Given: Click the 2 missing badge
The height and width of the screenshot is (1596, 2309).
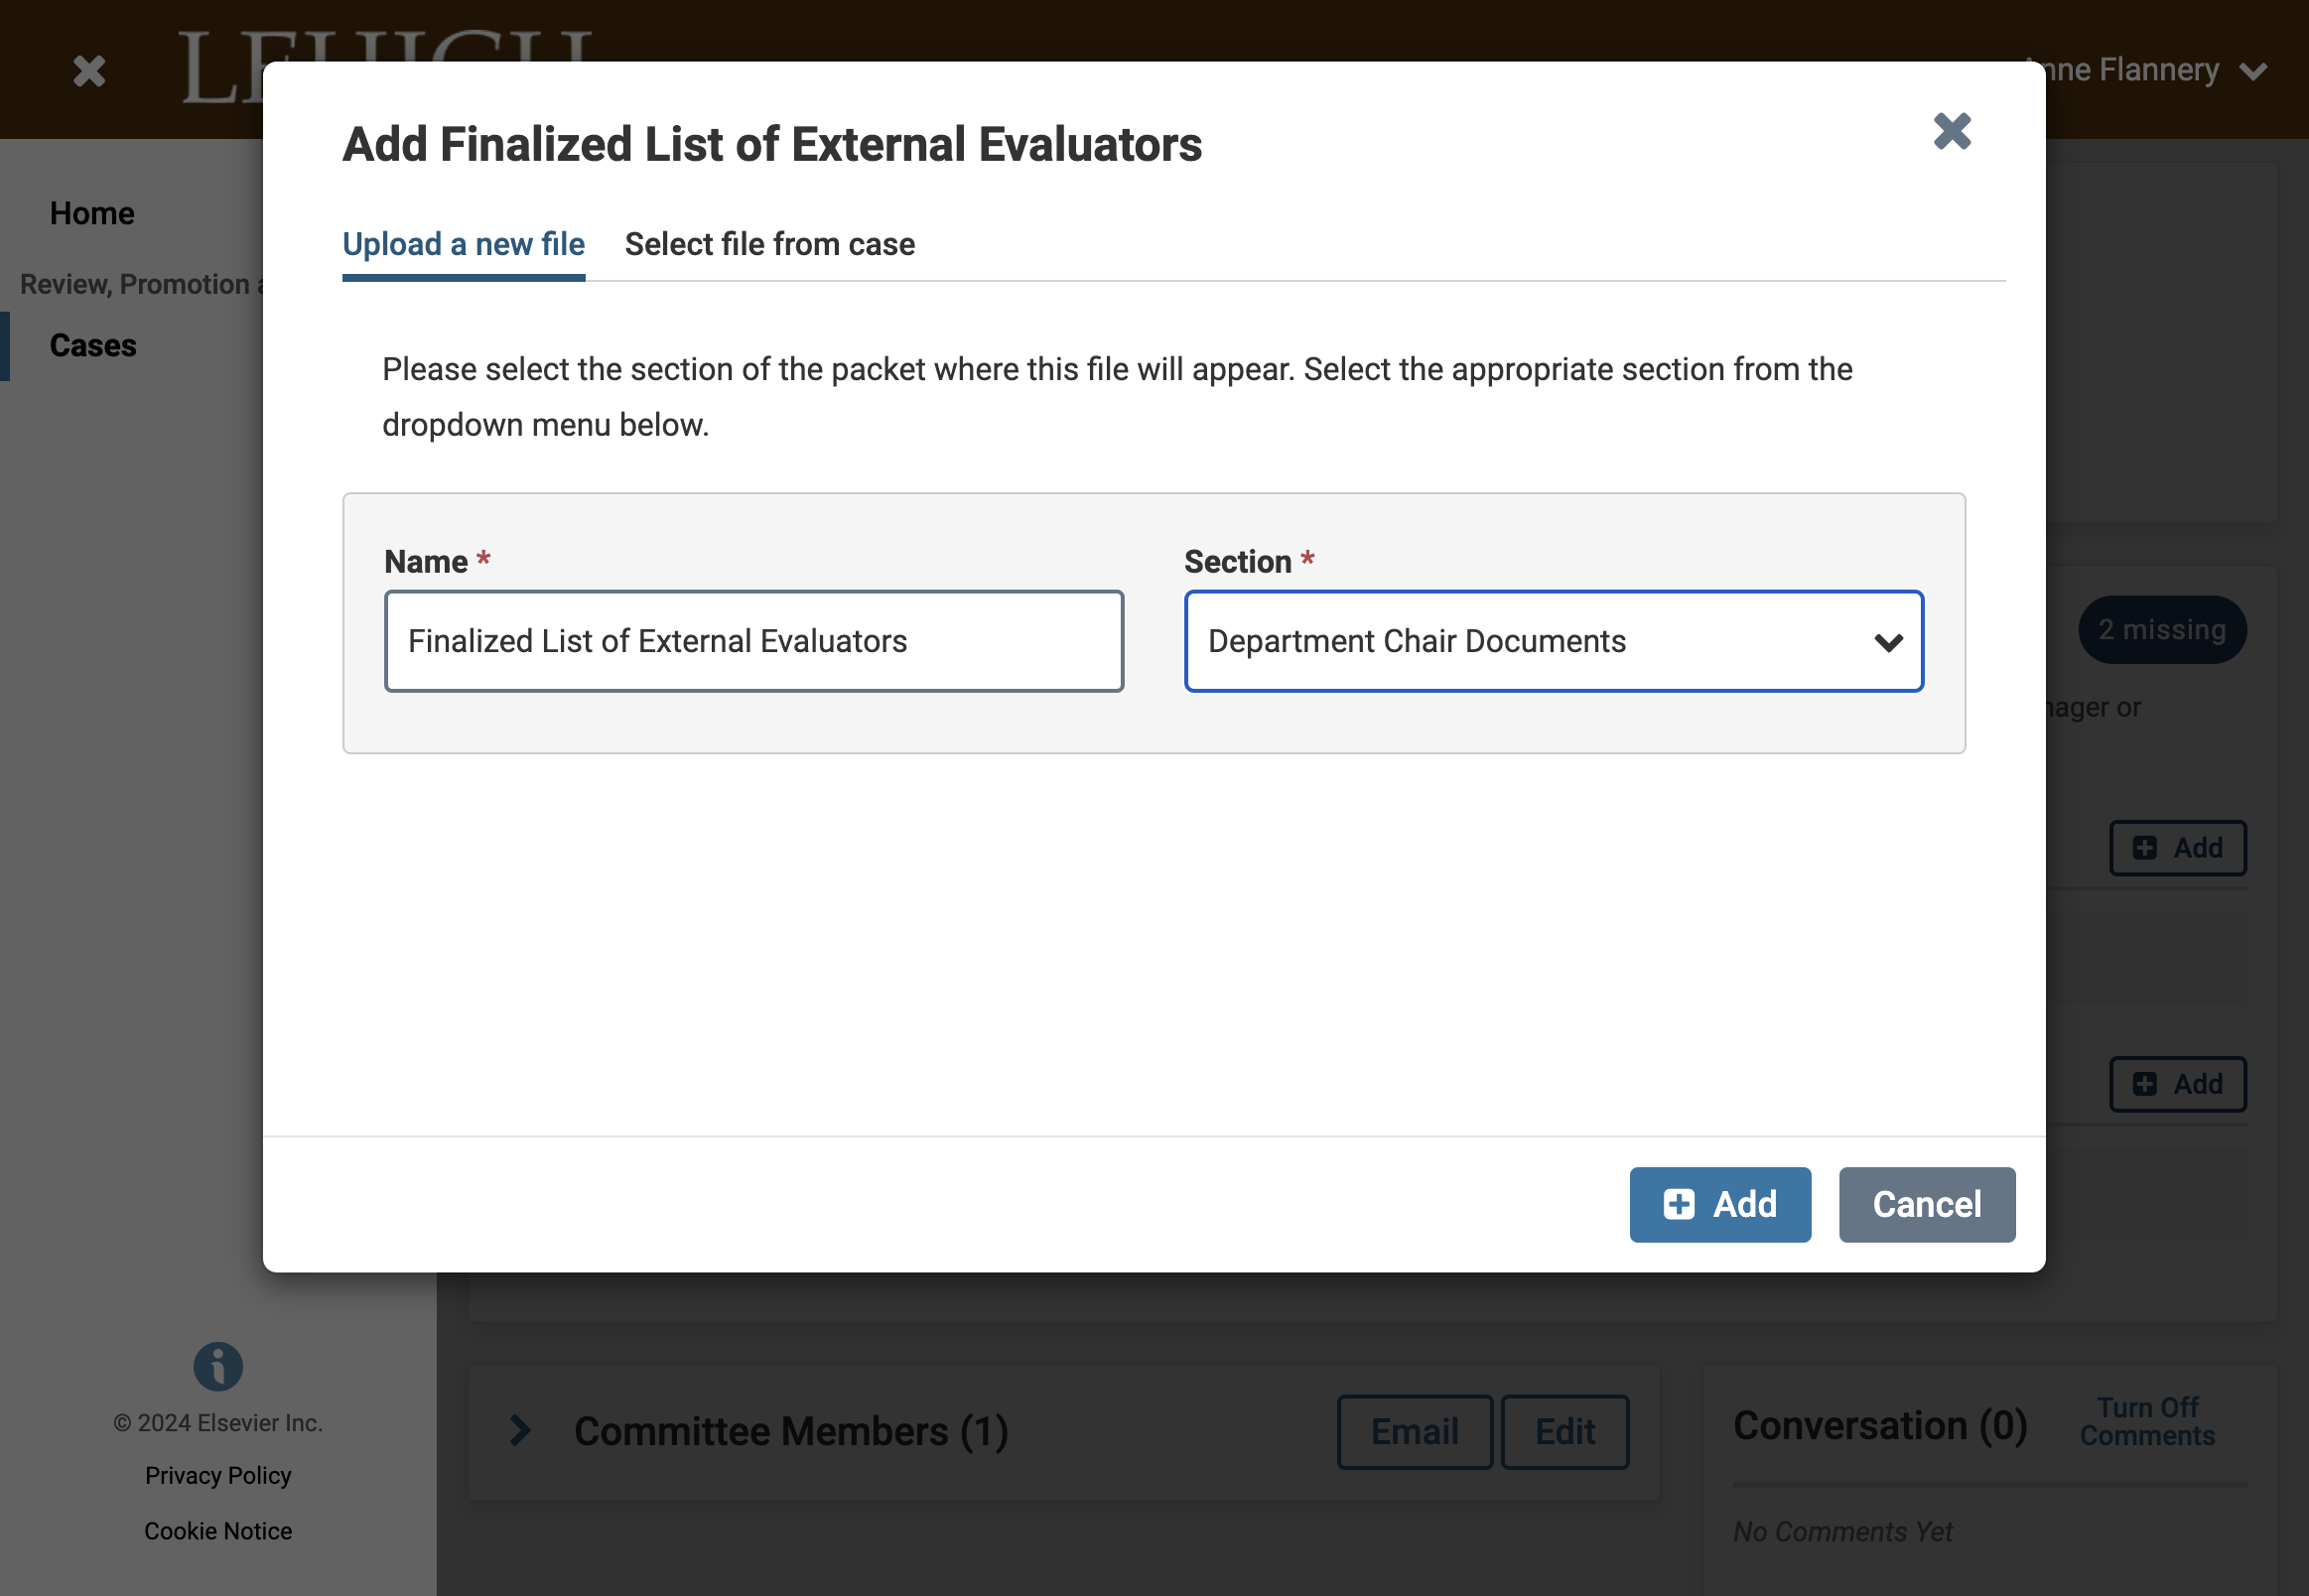Looking at the screenshot, I should (2162, 629).
